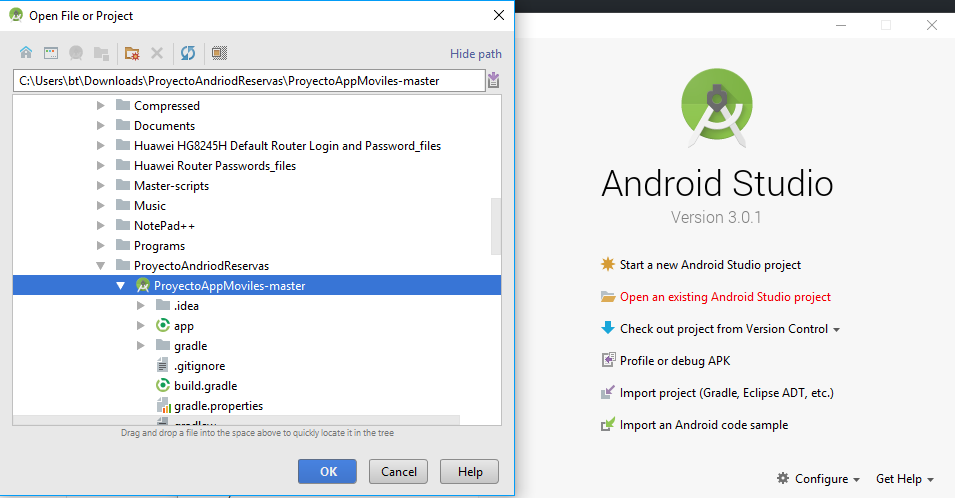Select the Programs folder row

[257, 246]
